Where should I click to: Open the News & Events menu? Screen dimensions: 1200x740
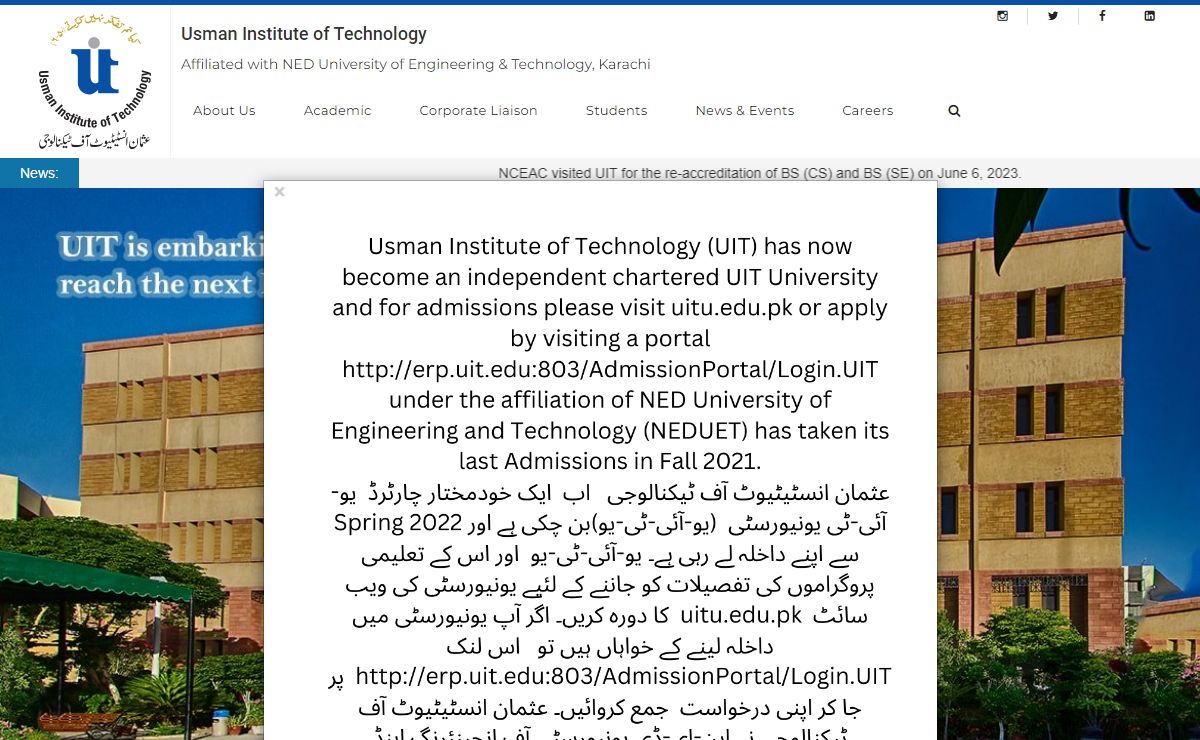tap(745, 111)
